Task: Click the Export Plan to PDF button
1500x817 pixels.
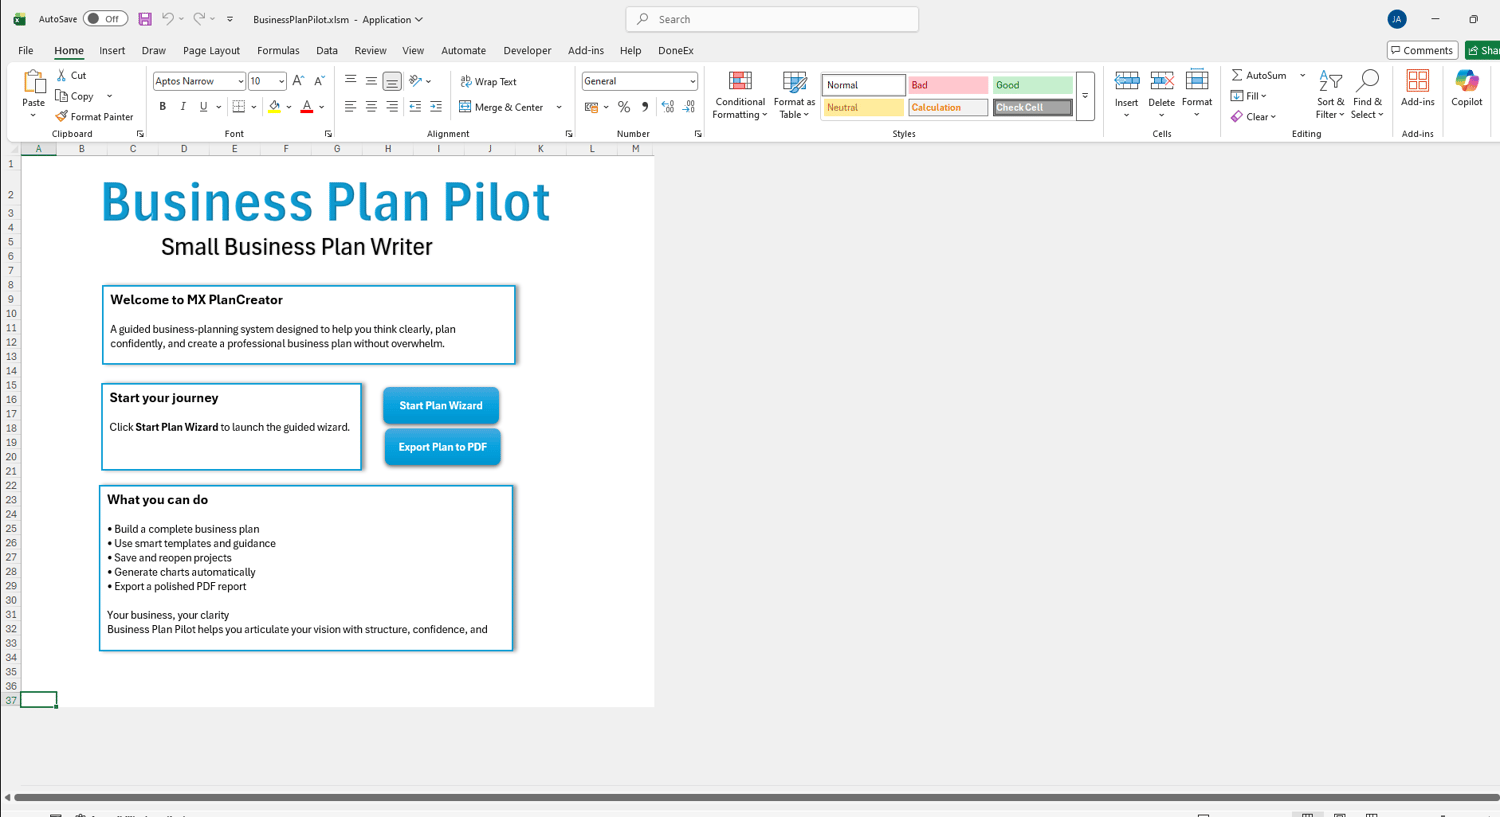Action: click(443, 447)
